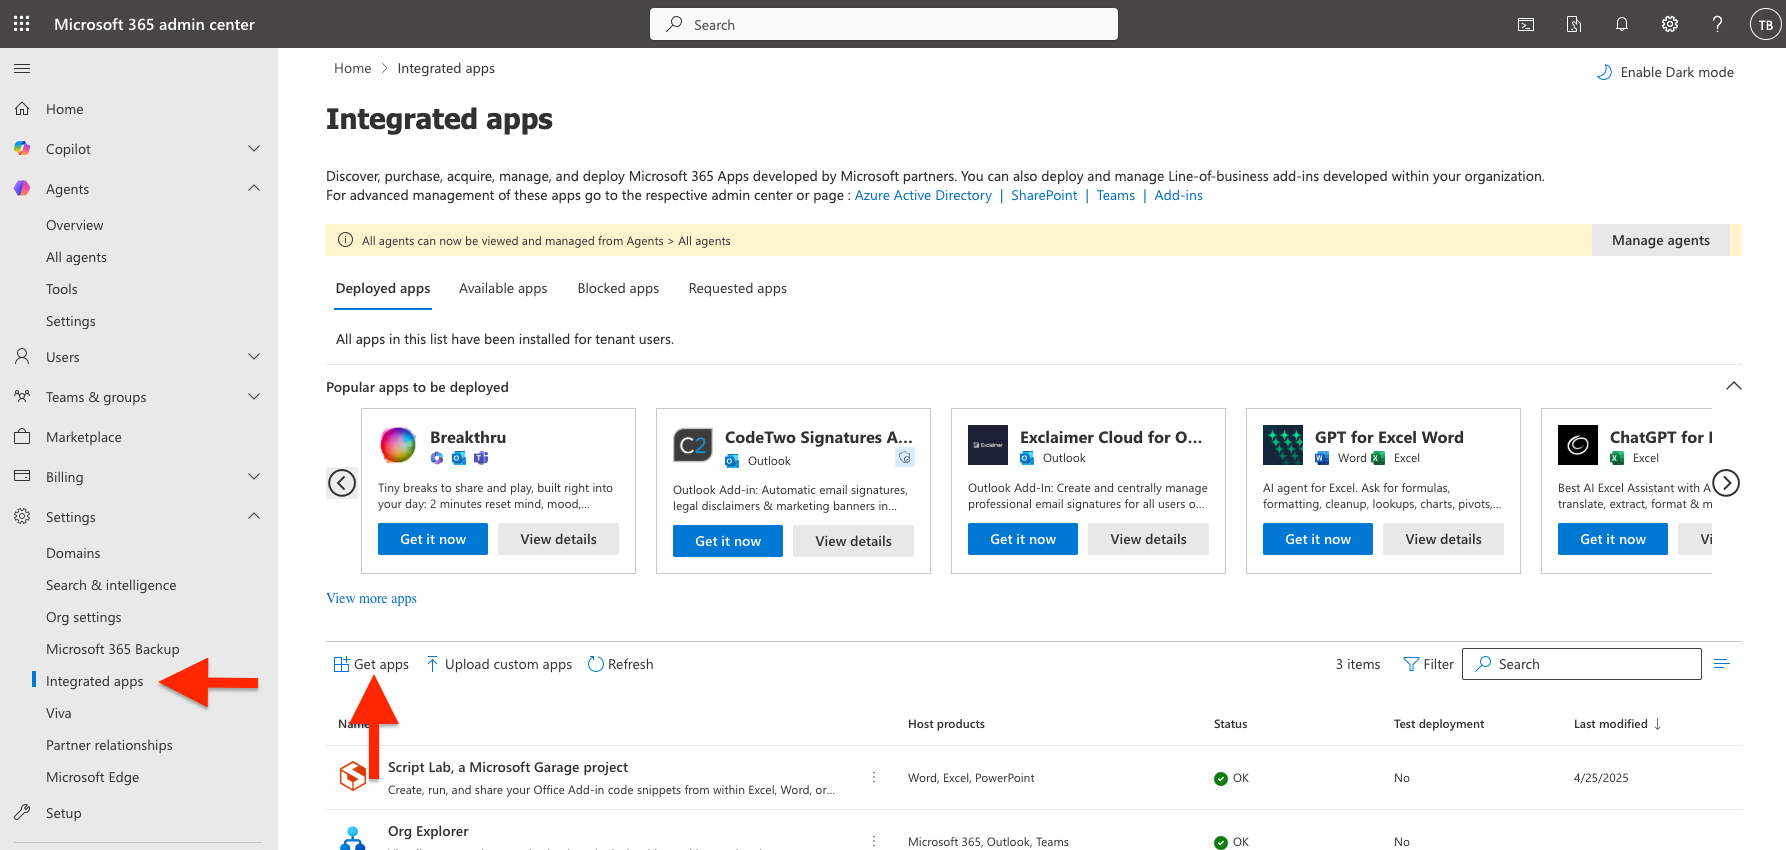Click the notifications bell icon
Viewport: 1786px width, 850px height.
[x=1622, y=24]
